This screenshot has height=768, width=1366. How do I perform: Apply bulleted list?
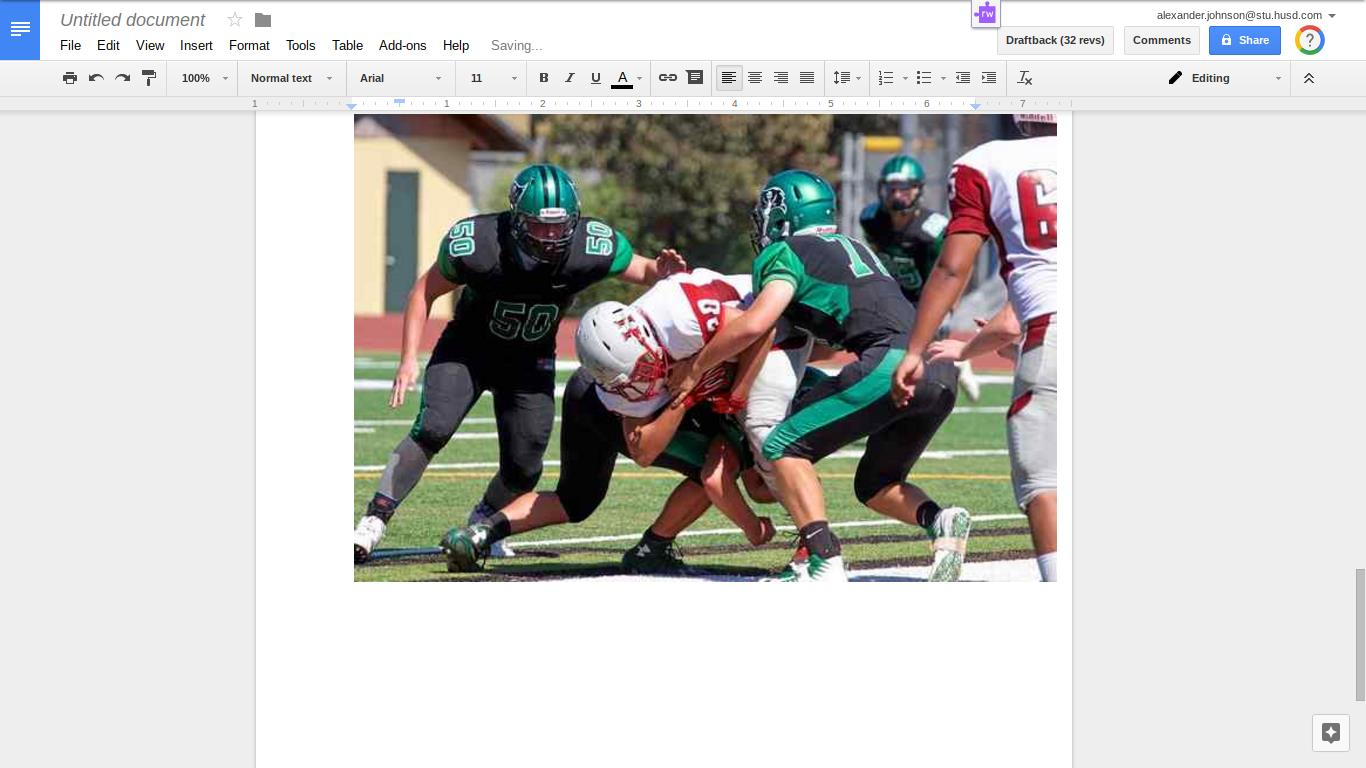[x=924, y=78]
